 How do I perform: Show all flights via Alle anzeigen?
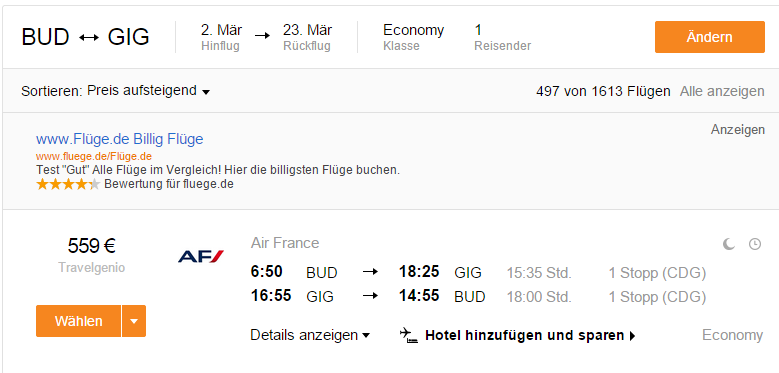tap(722, 91)
